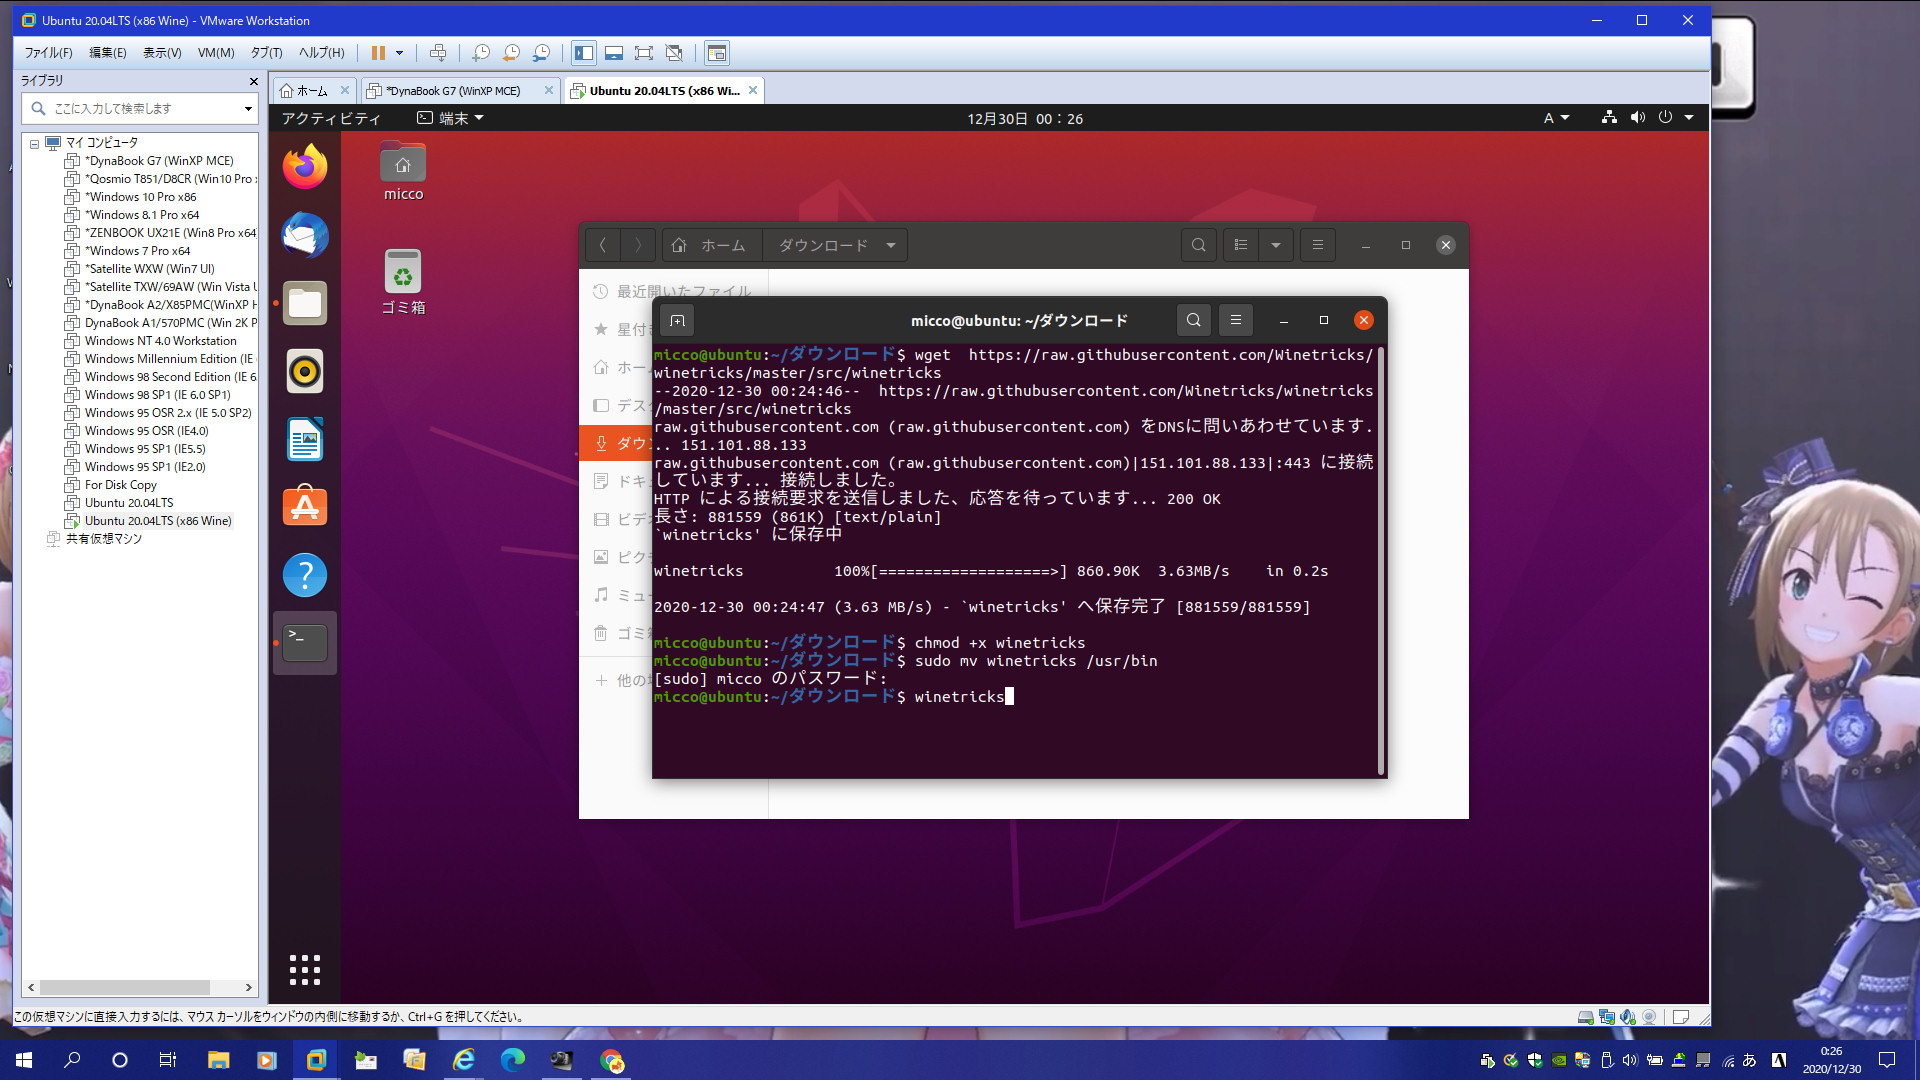Open the ファイル(F) menu
Viewport: 1920px width, 1080px height.
click(x=48, y=53)
